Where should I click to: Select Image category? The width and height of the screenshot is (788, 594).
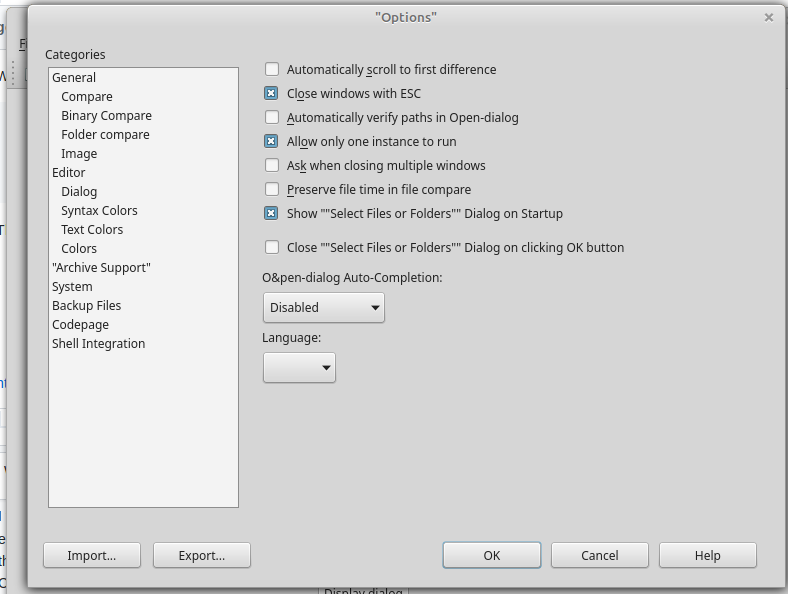pos(79,154)
